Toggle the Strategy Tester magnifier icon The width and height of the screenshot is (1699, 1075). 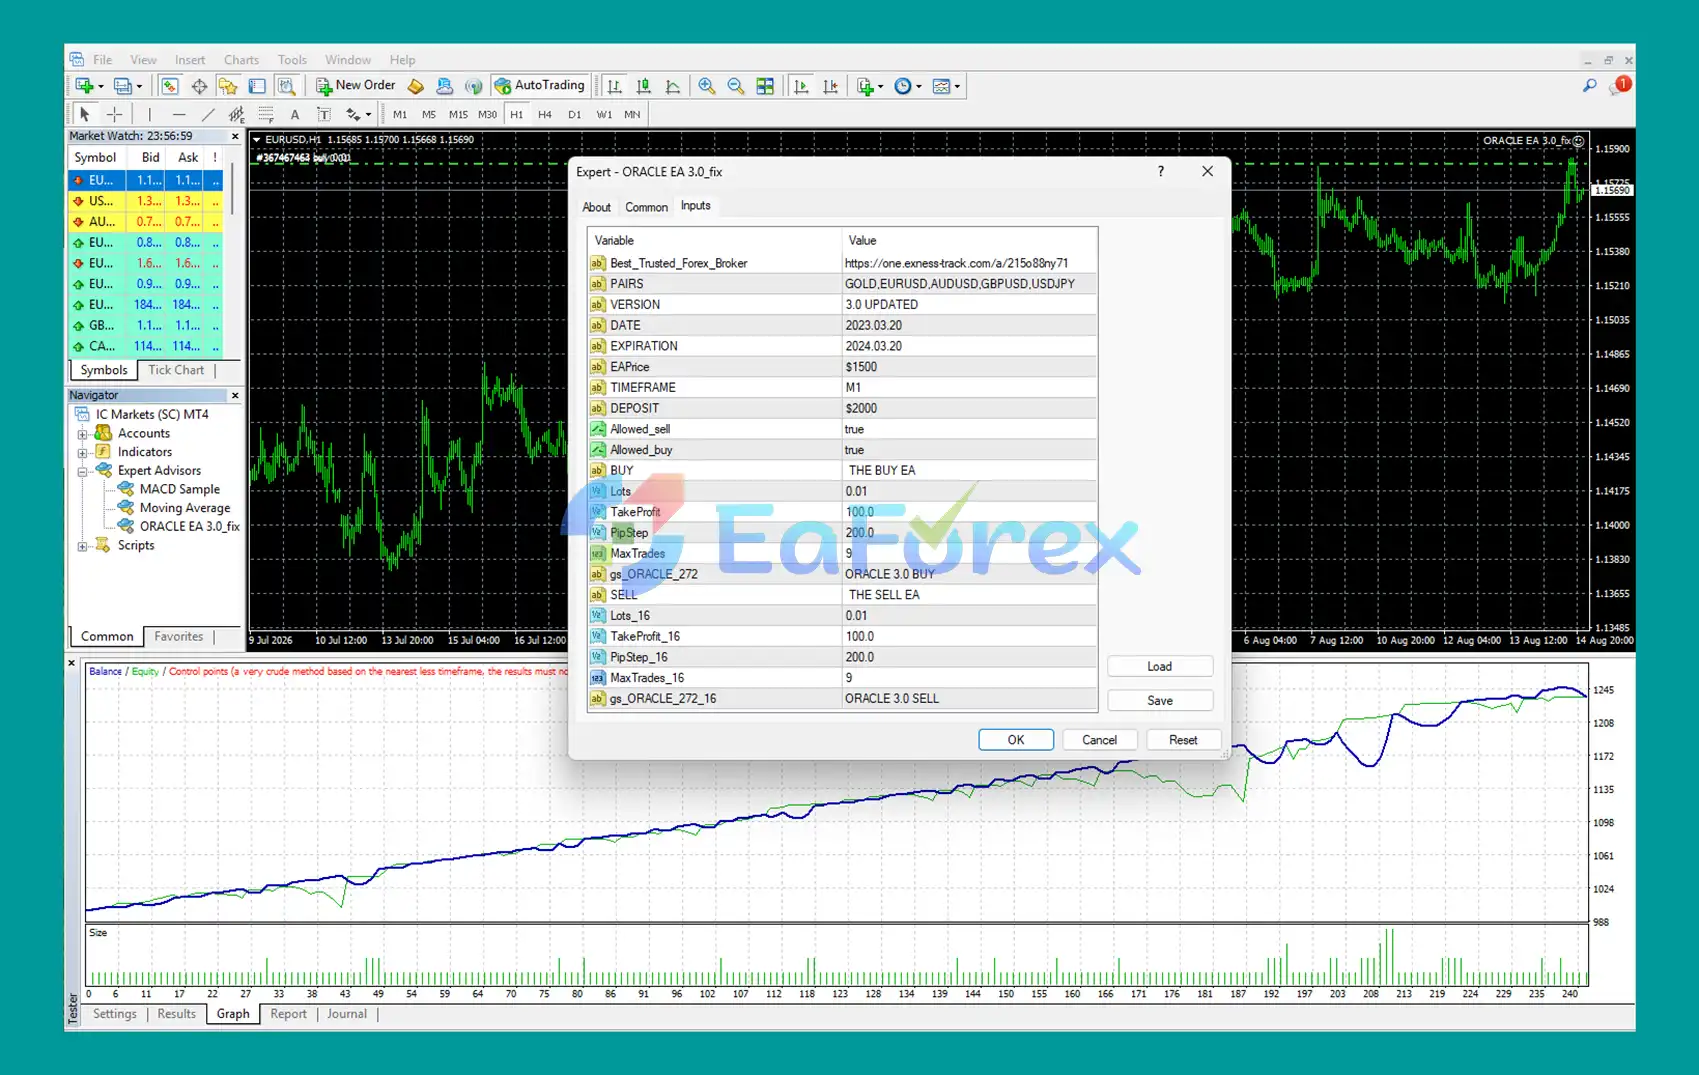[x=286, y=86]
